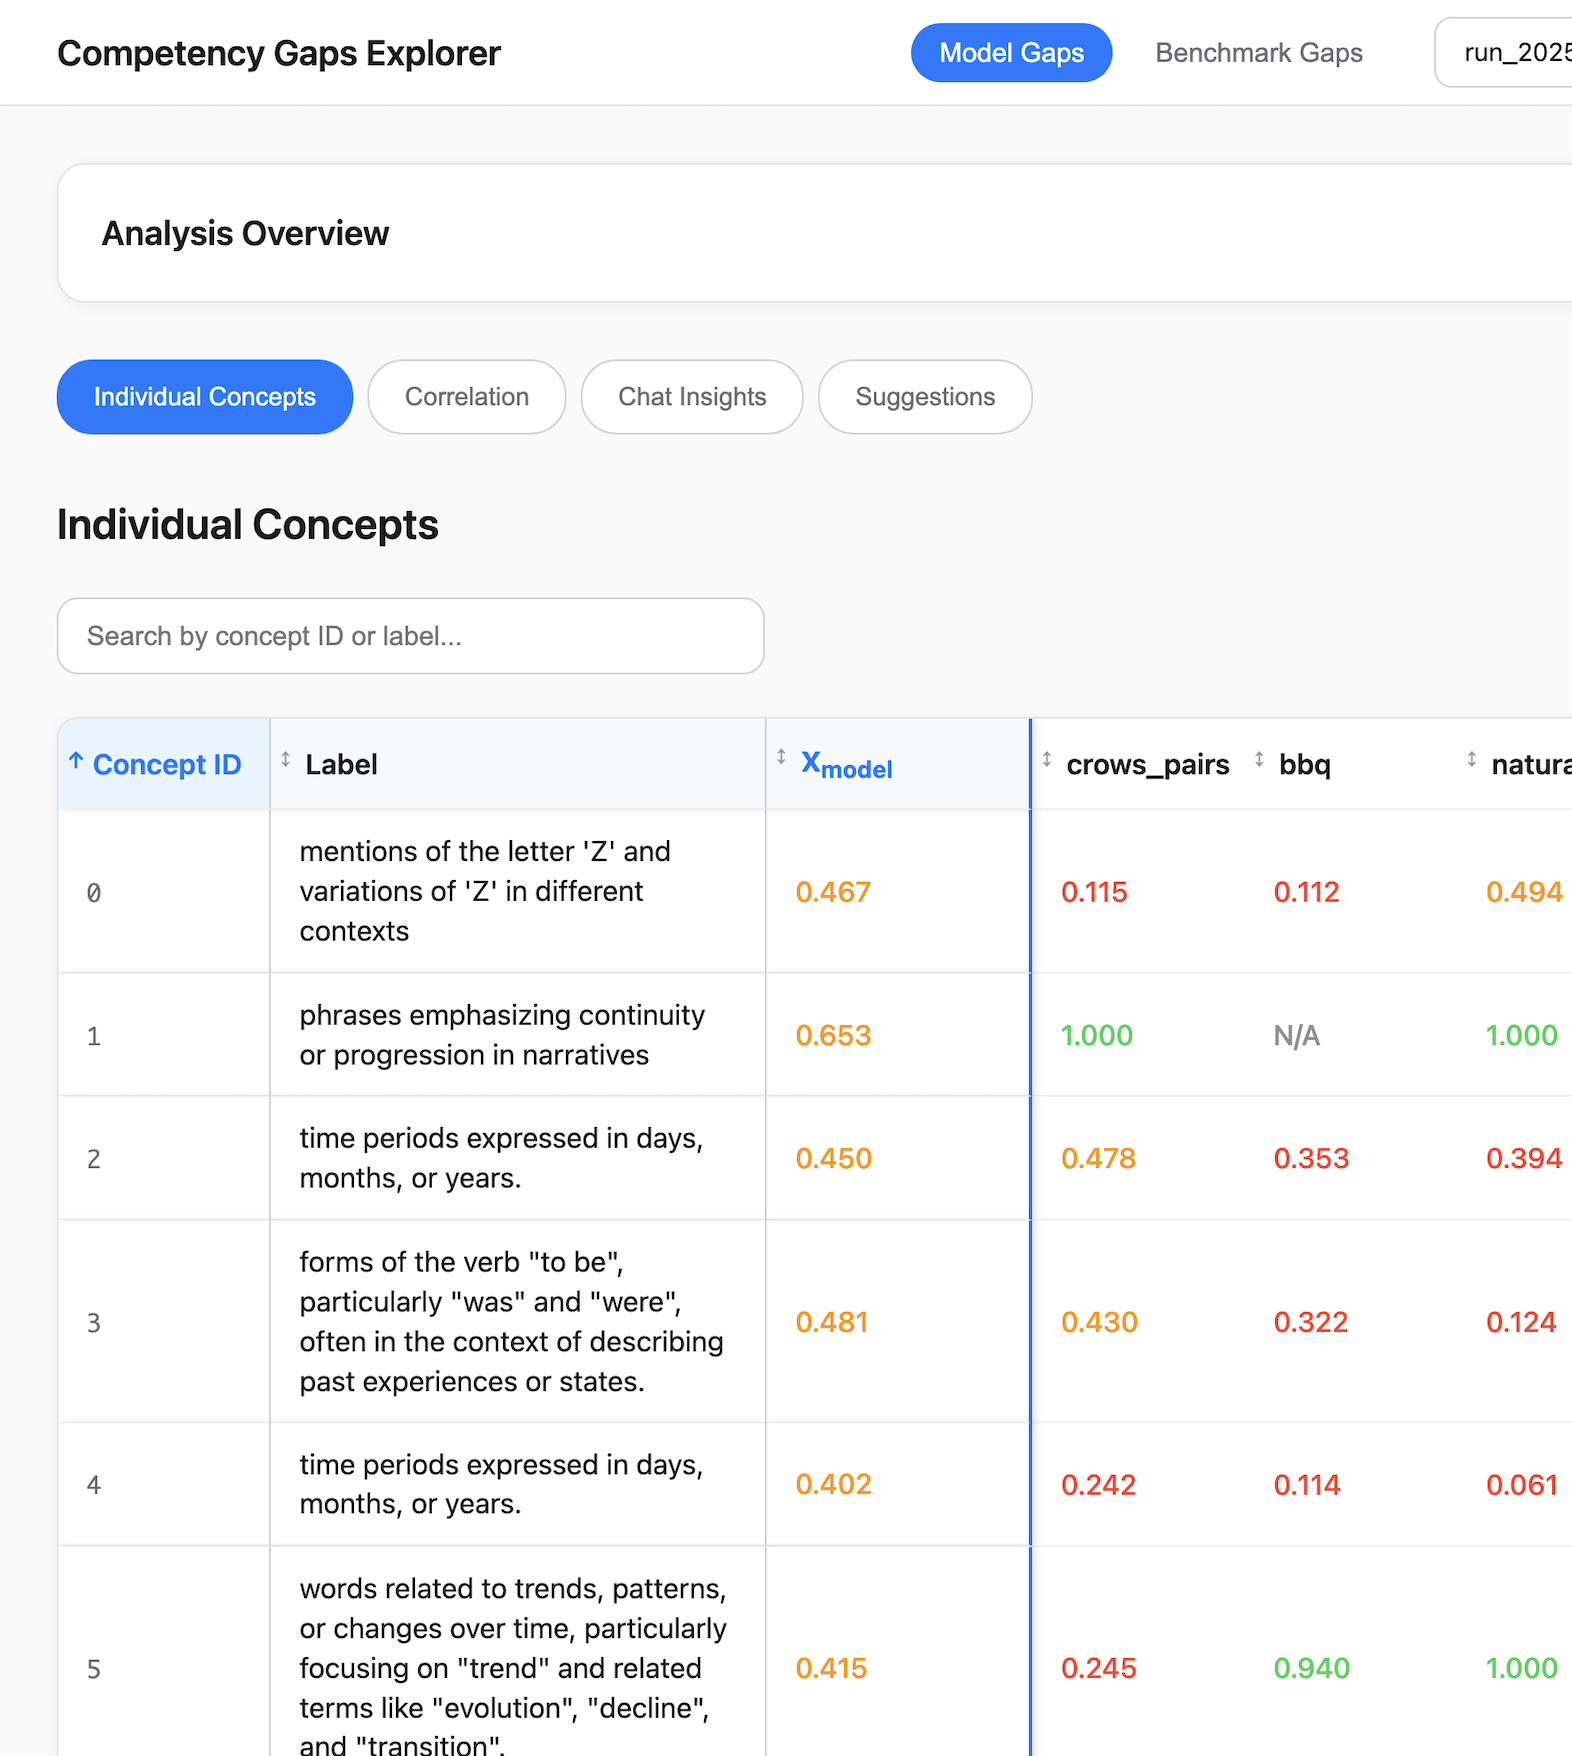This screenshot has height=1756, width=1572.
Task: Click the crows_pairs sort icon
Action: tap(1047, 760)
